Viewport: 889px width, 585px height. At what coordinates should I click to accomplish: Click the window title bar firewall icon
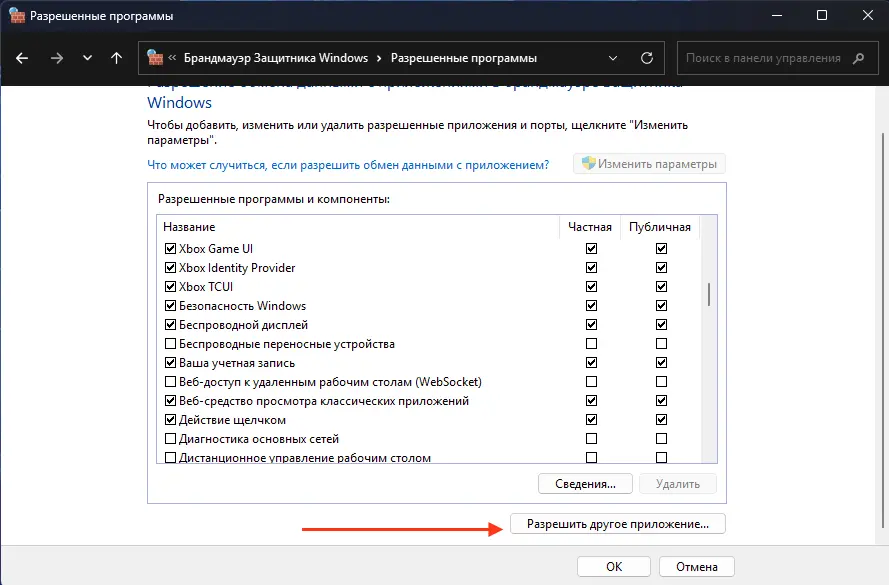(14, 16)
